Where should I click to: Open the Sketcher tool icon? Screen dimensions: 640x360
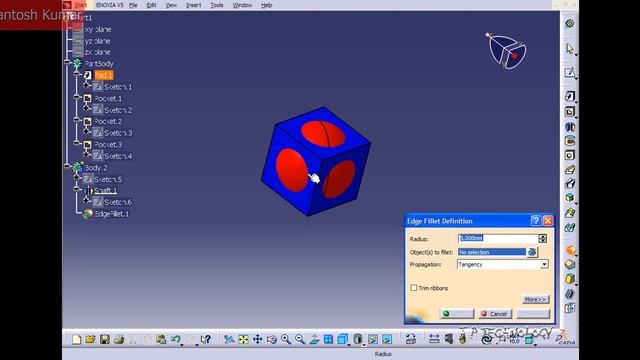point(570,73)
